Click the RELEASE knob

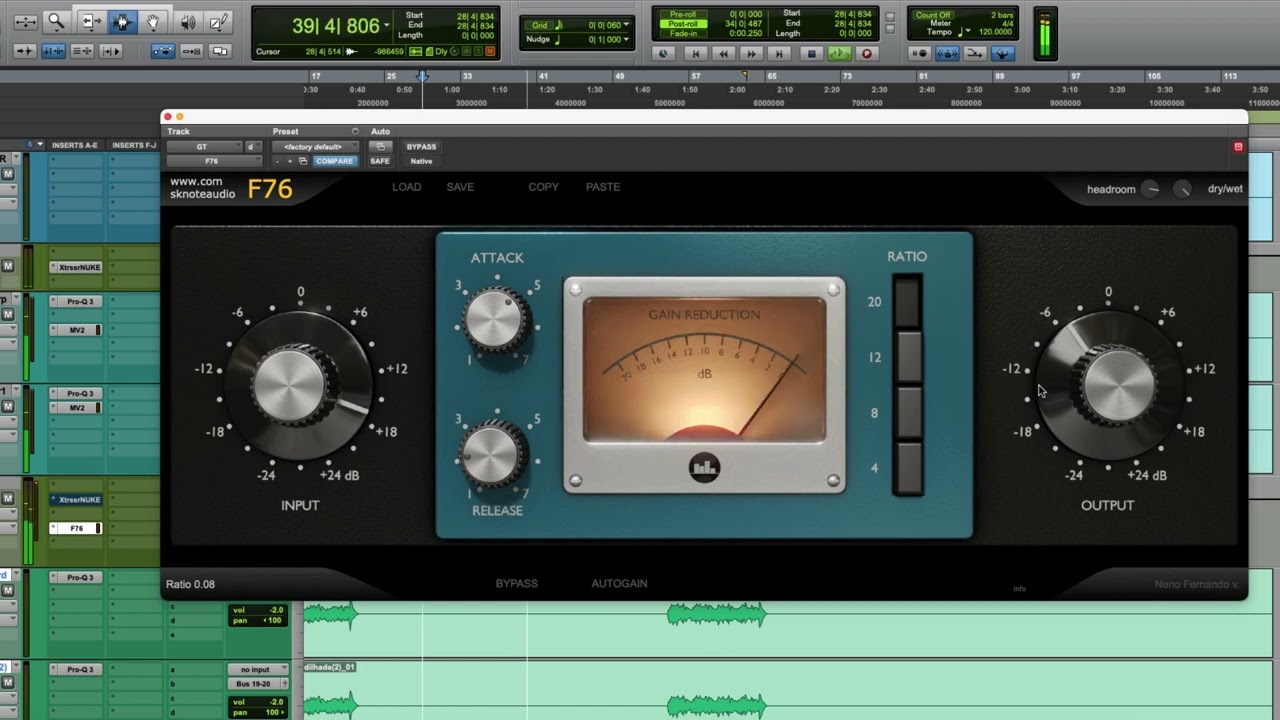494,454
